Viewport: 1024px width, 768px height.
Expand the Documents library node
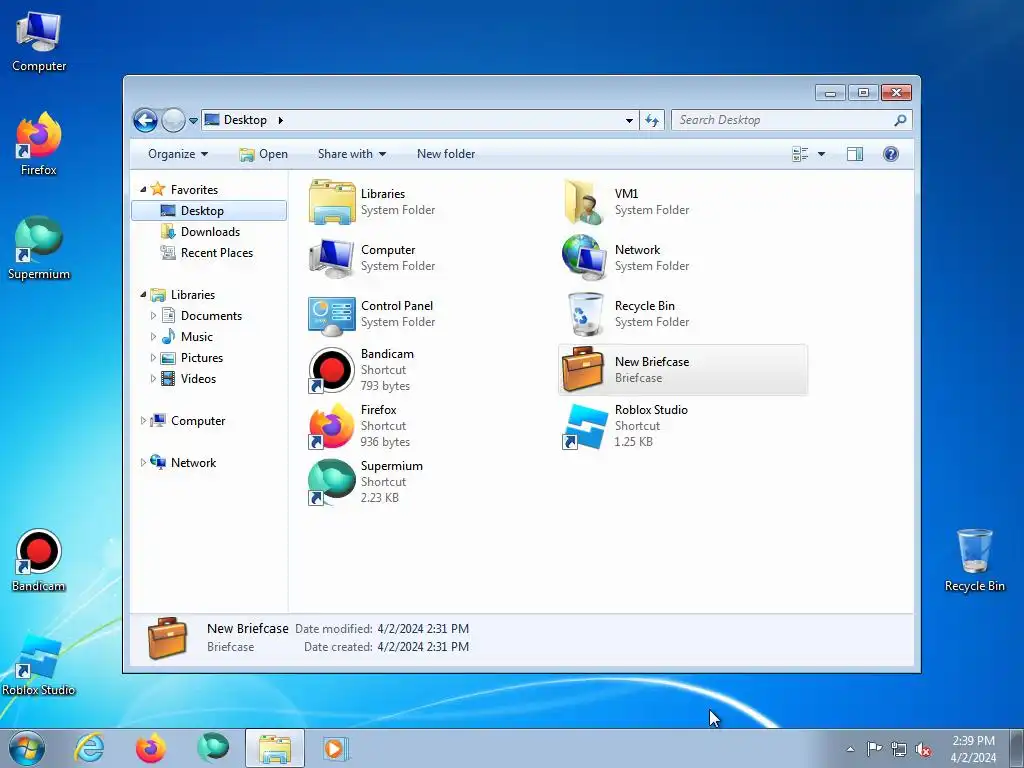[x=153, y=315]
